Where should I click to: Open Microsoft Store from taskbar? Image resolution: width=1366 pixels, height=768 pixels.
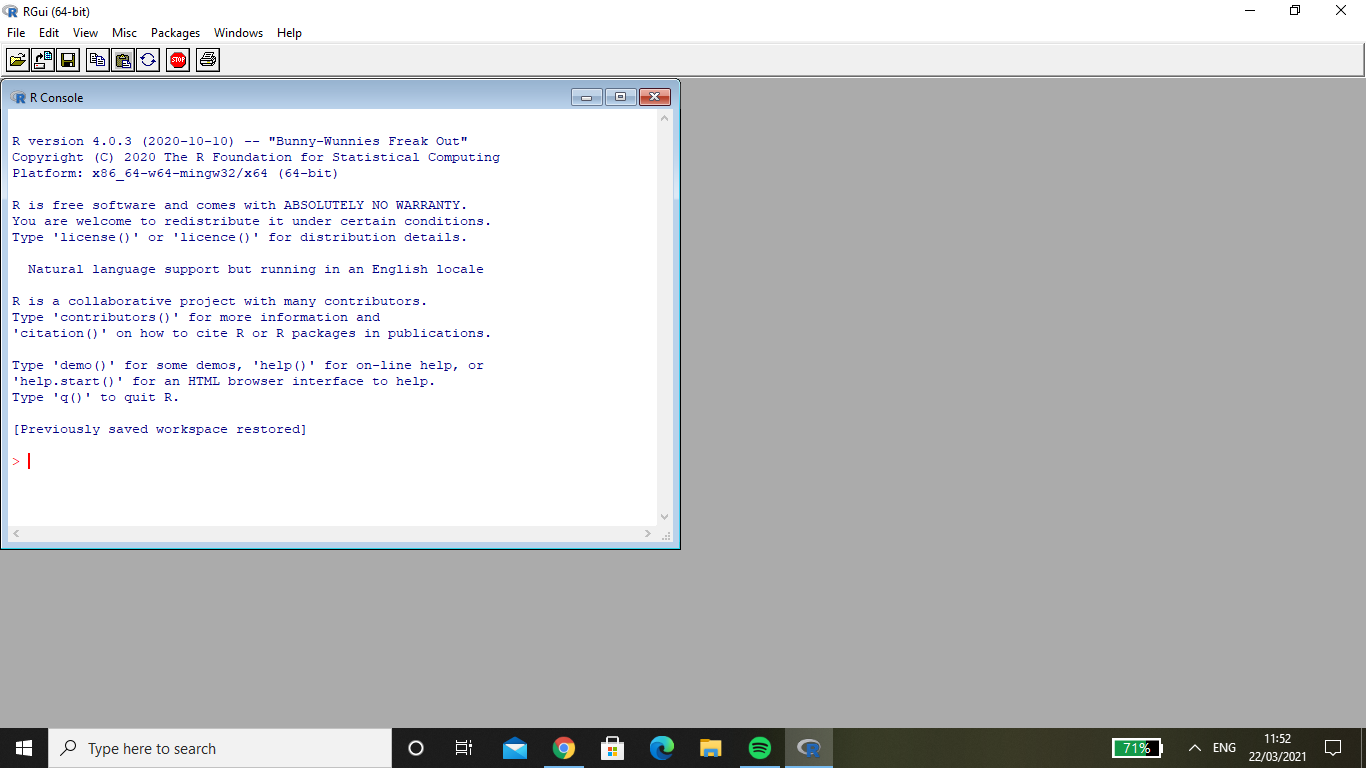click(612, 748)
